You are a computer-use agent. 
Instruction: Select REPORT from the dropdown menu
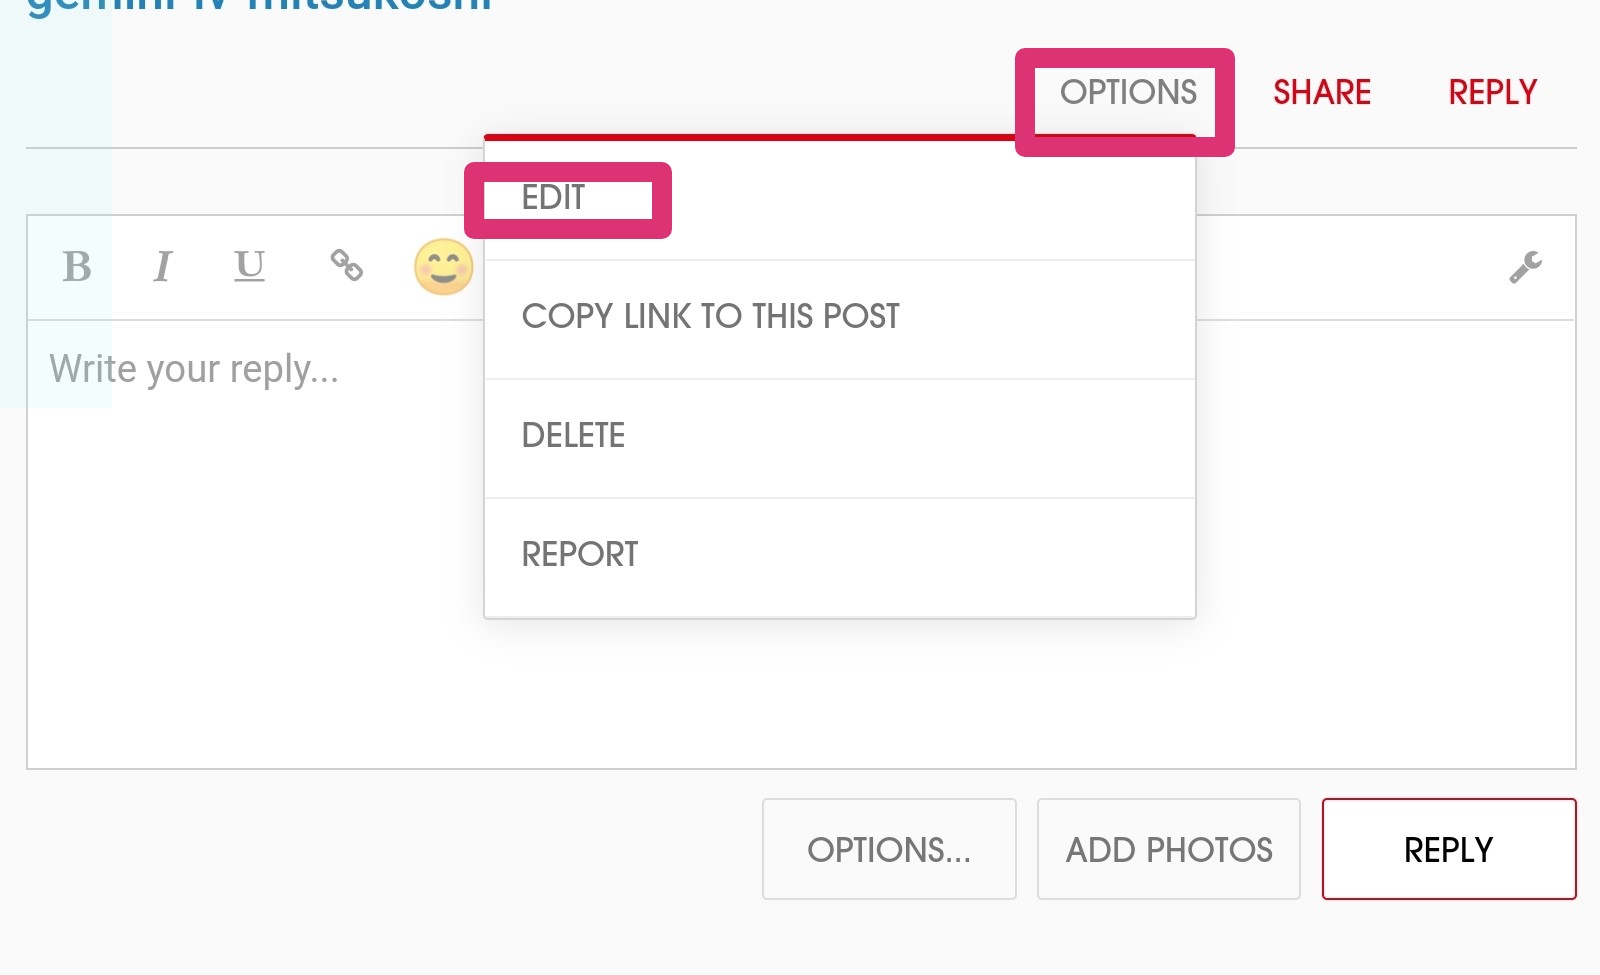point(580,555)
